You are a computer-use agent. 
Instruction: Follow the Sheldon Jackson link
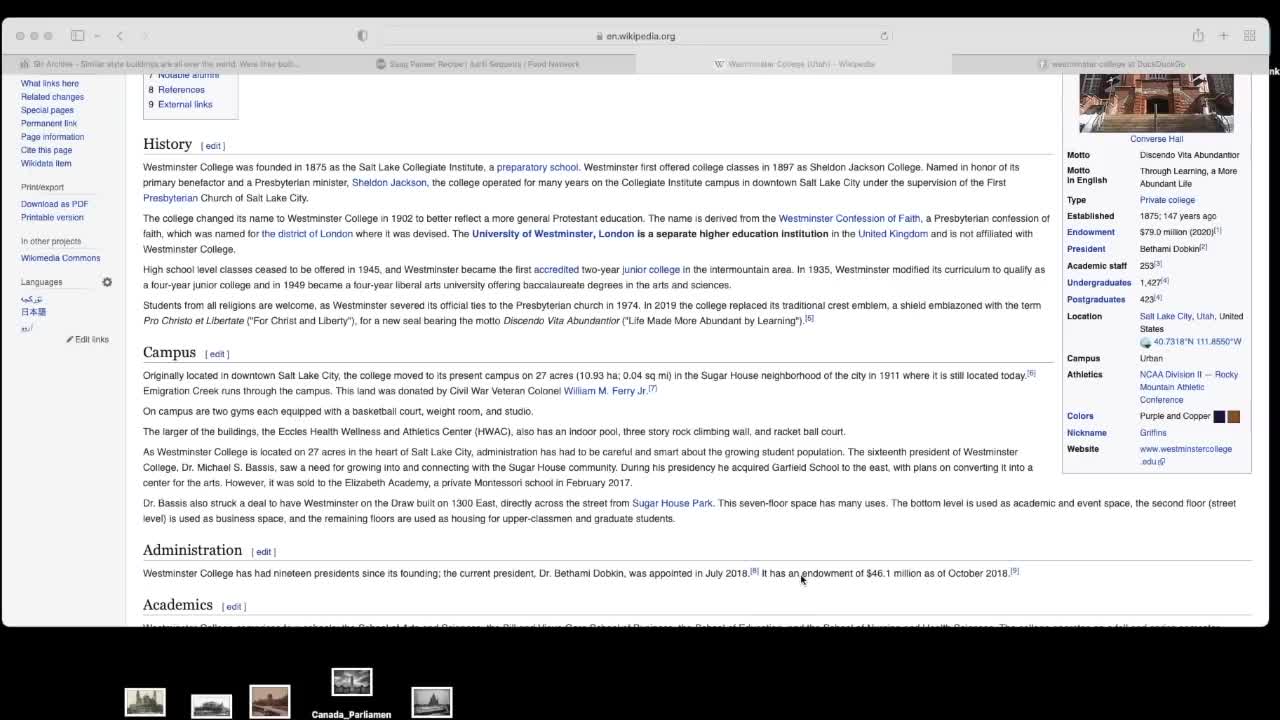(389, 183)
